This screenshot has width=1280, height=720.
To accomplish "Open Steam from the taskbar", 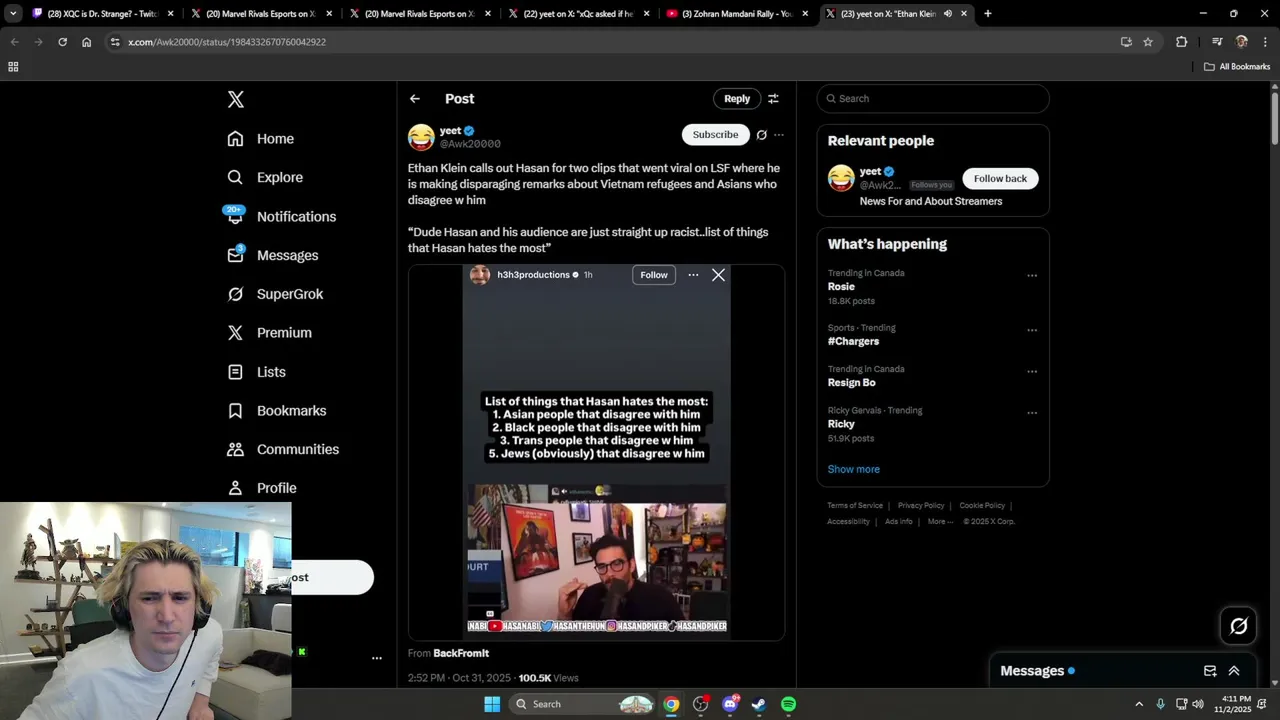I will 759,704.
